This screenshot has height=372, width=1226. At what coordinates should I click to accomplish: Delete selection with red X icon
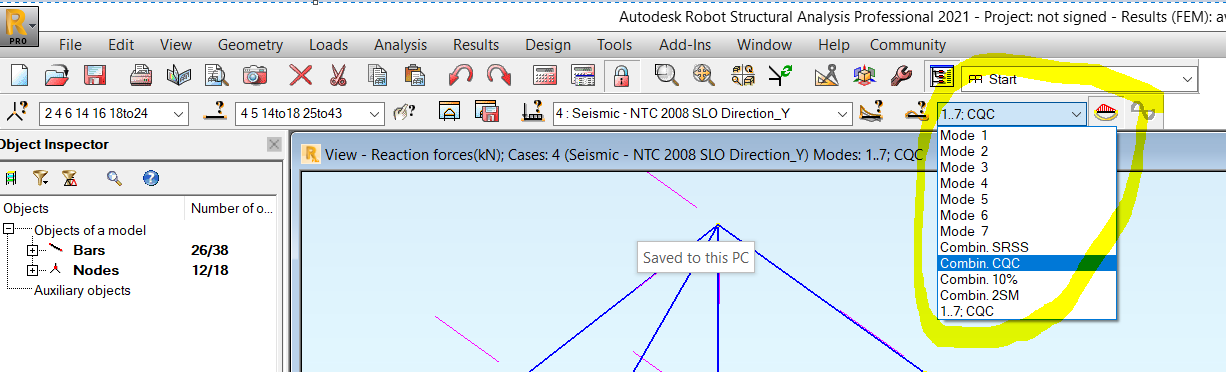pyautogui.click(x=300, y=76)
